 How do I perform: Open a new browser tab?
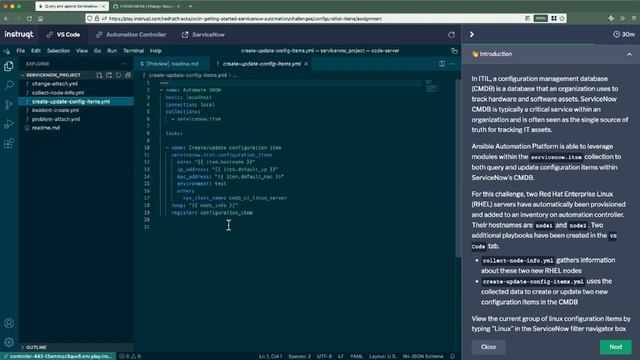190,6
